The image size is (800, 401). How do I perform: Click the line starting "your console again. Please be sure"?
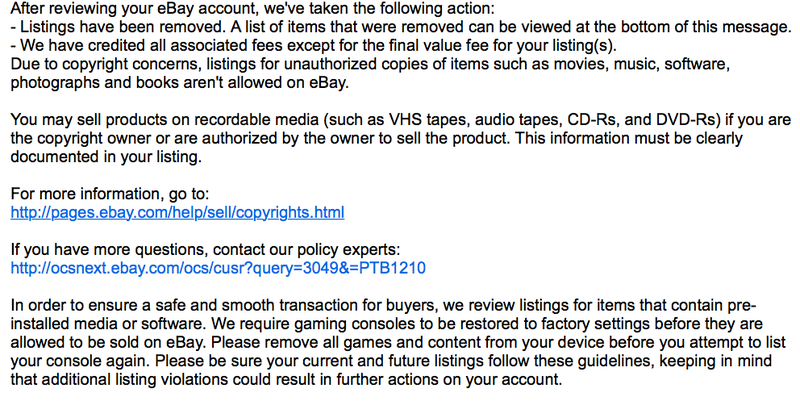point(391,361)
